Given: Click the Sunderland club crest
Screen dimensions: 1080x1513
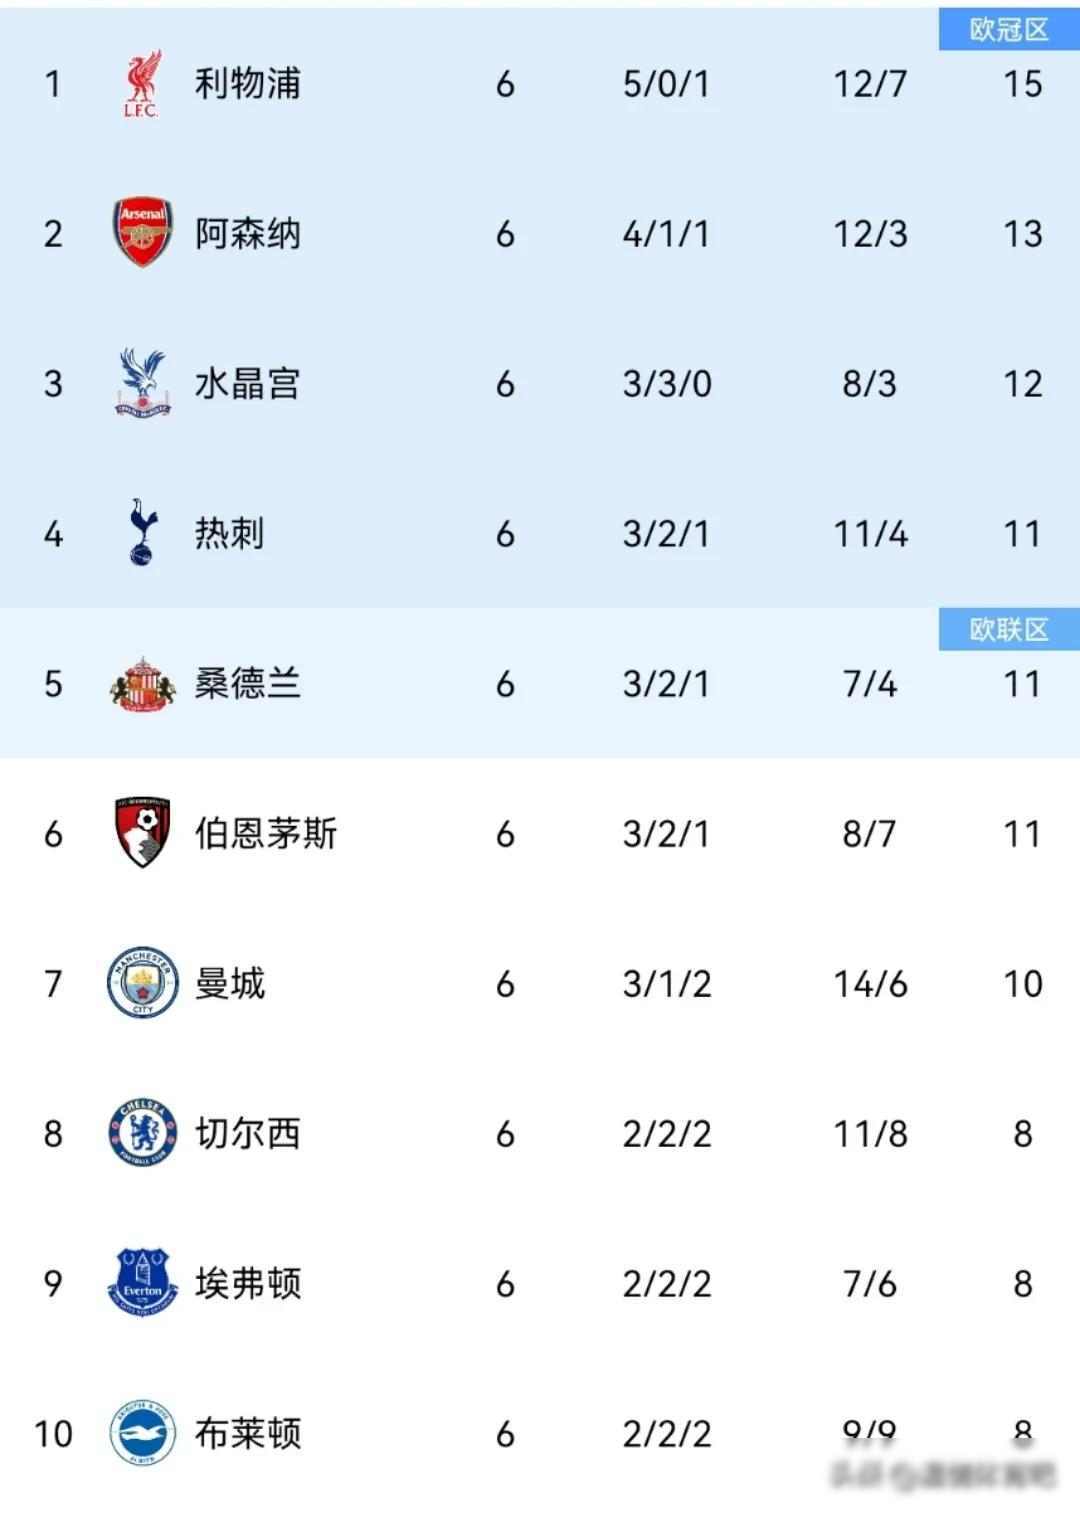Looking at the screenshot, I should pos(142,684).
